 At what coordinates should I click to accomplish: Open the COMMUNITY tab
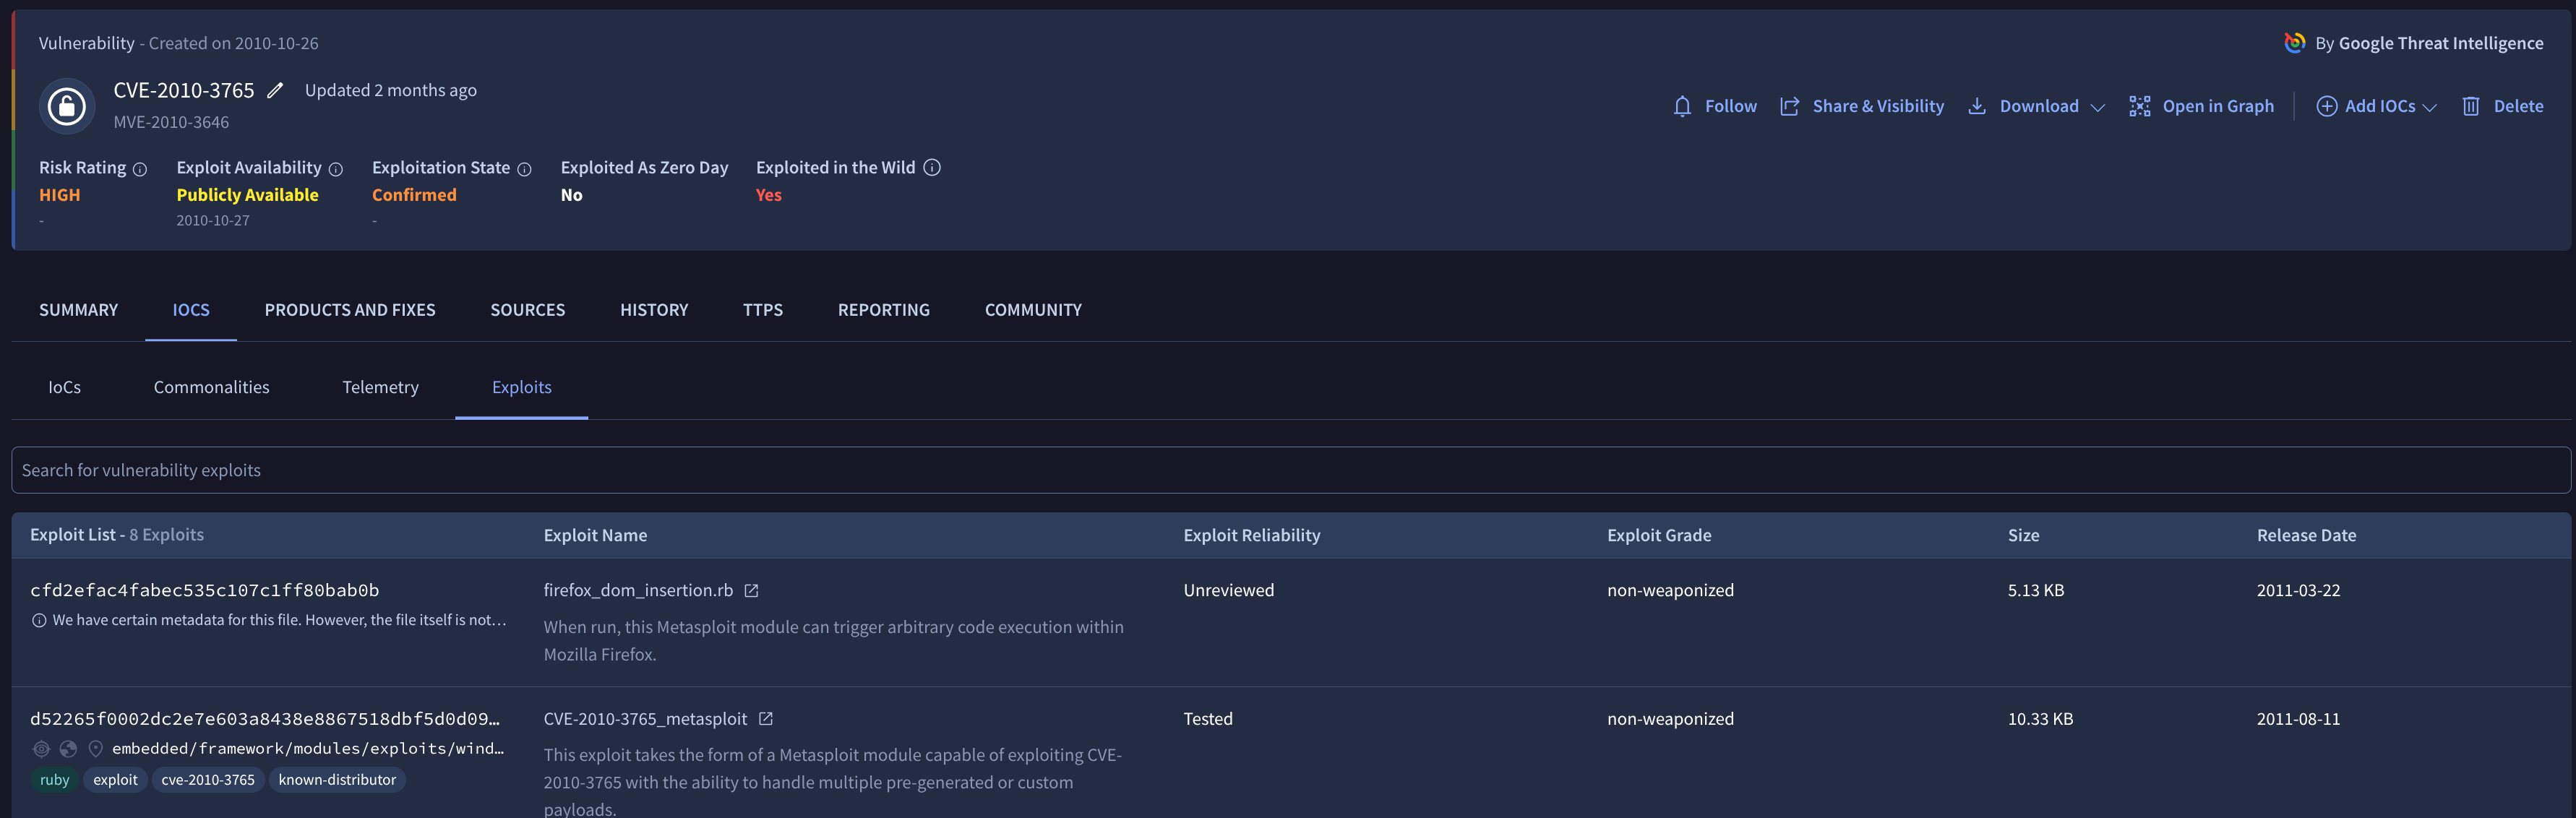click(x=1033, y=310)
